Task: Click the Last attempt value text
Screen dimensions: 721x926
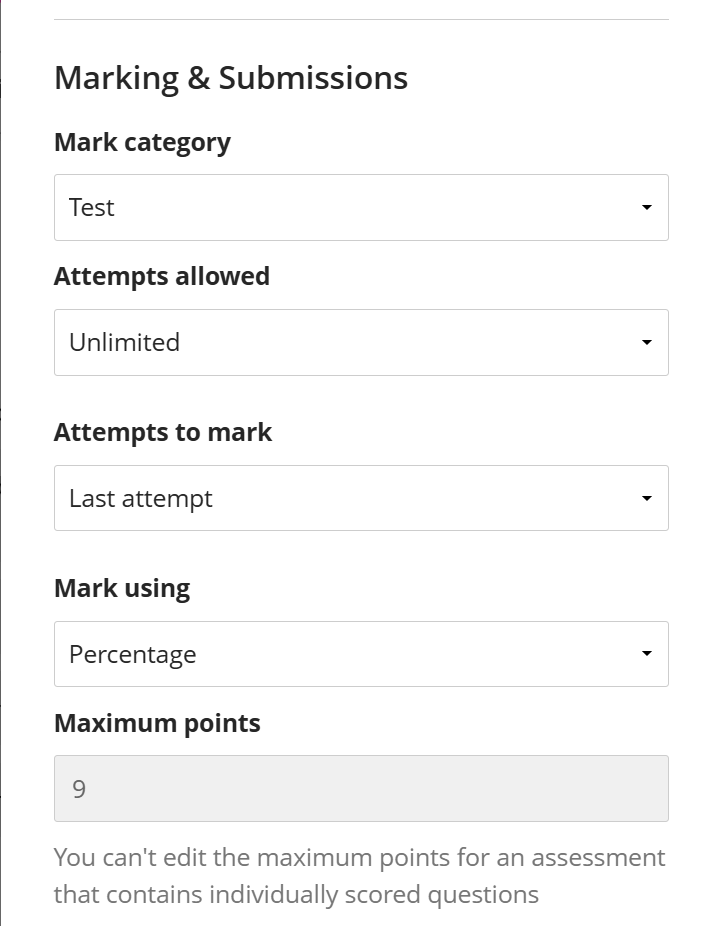Action: [x=141, y=498]
